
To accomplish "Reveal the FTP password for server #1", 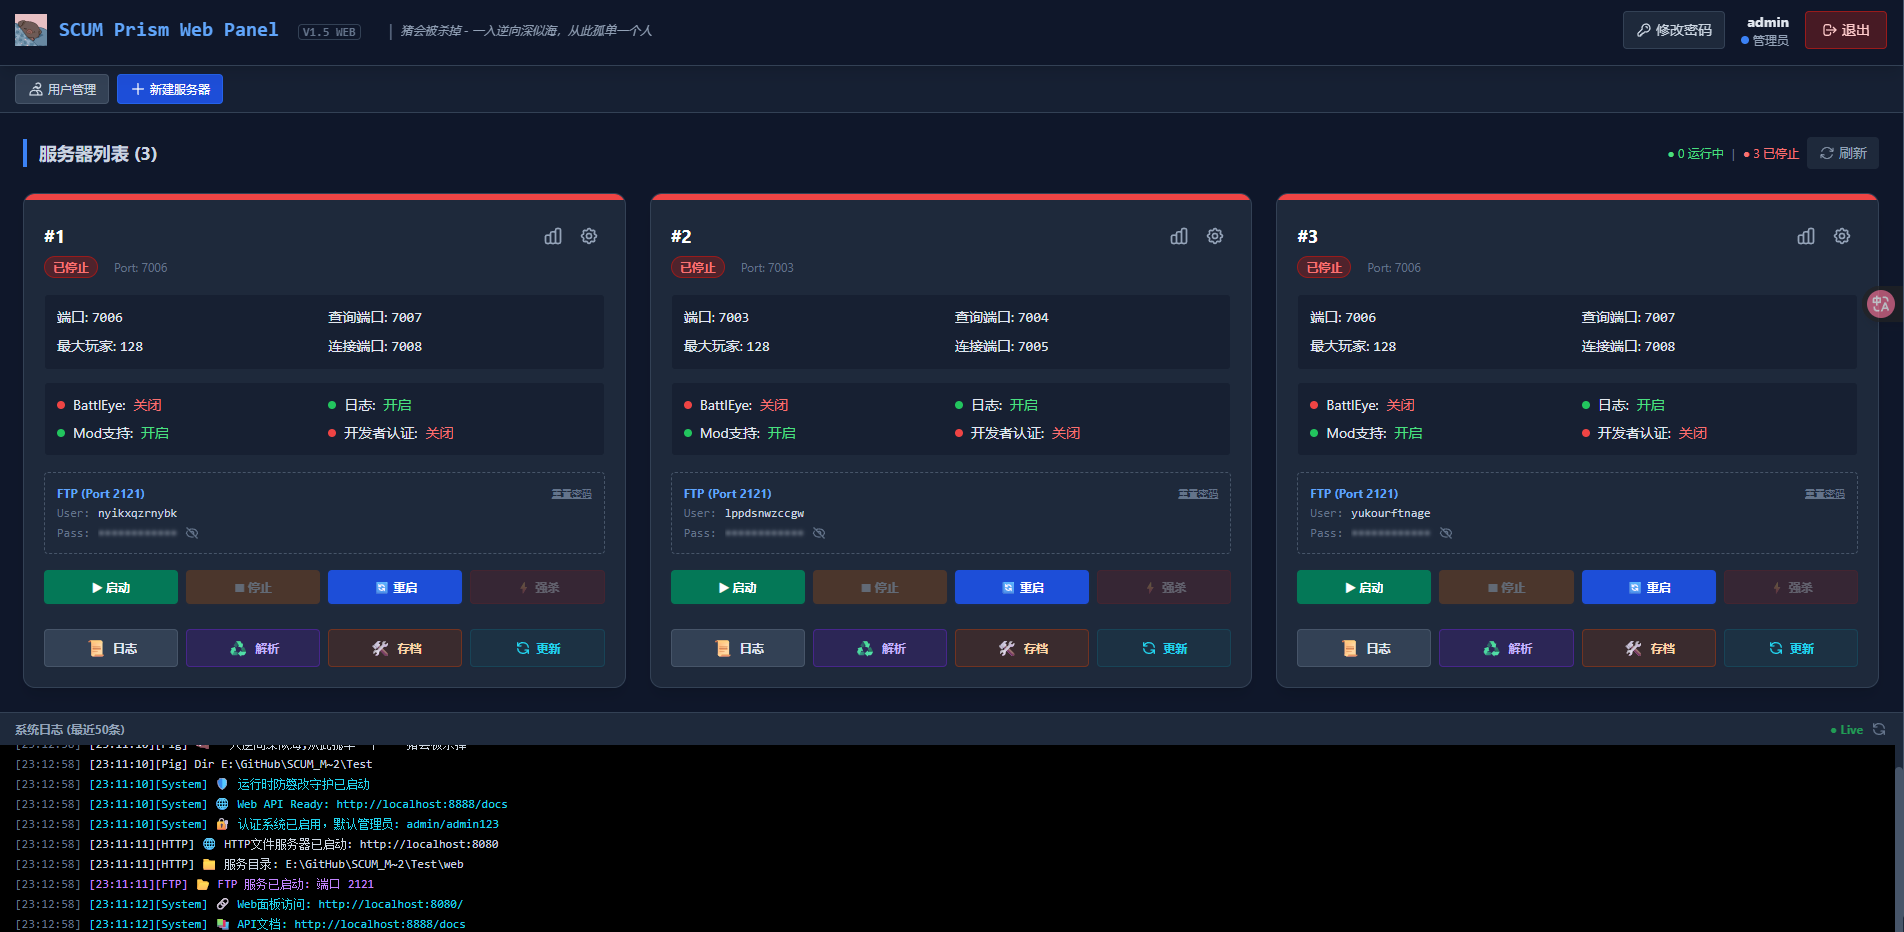I will (192, 533).
